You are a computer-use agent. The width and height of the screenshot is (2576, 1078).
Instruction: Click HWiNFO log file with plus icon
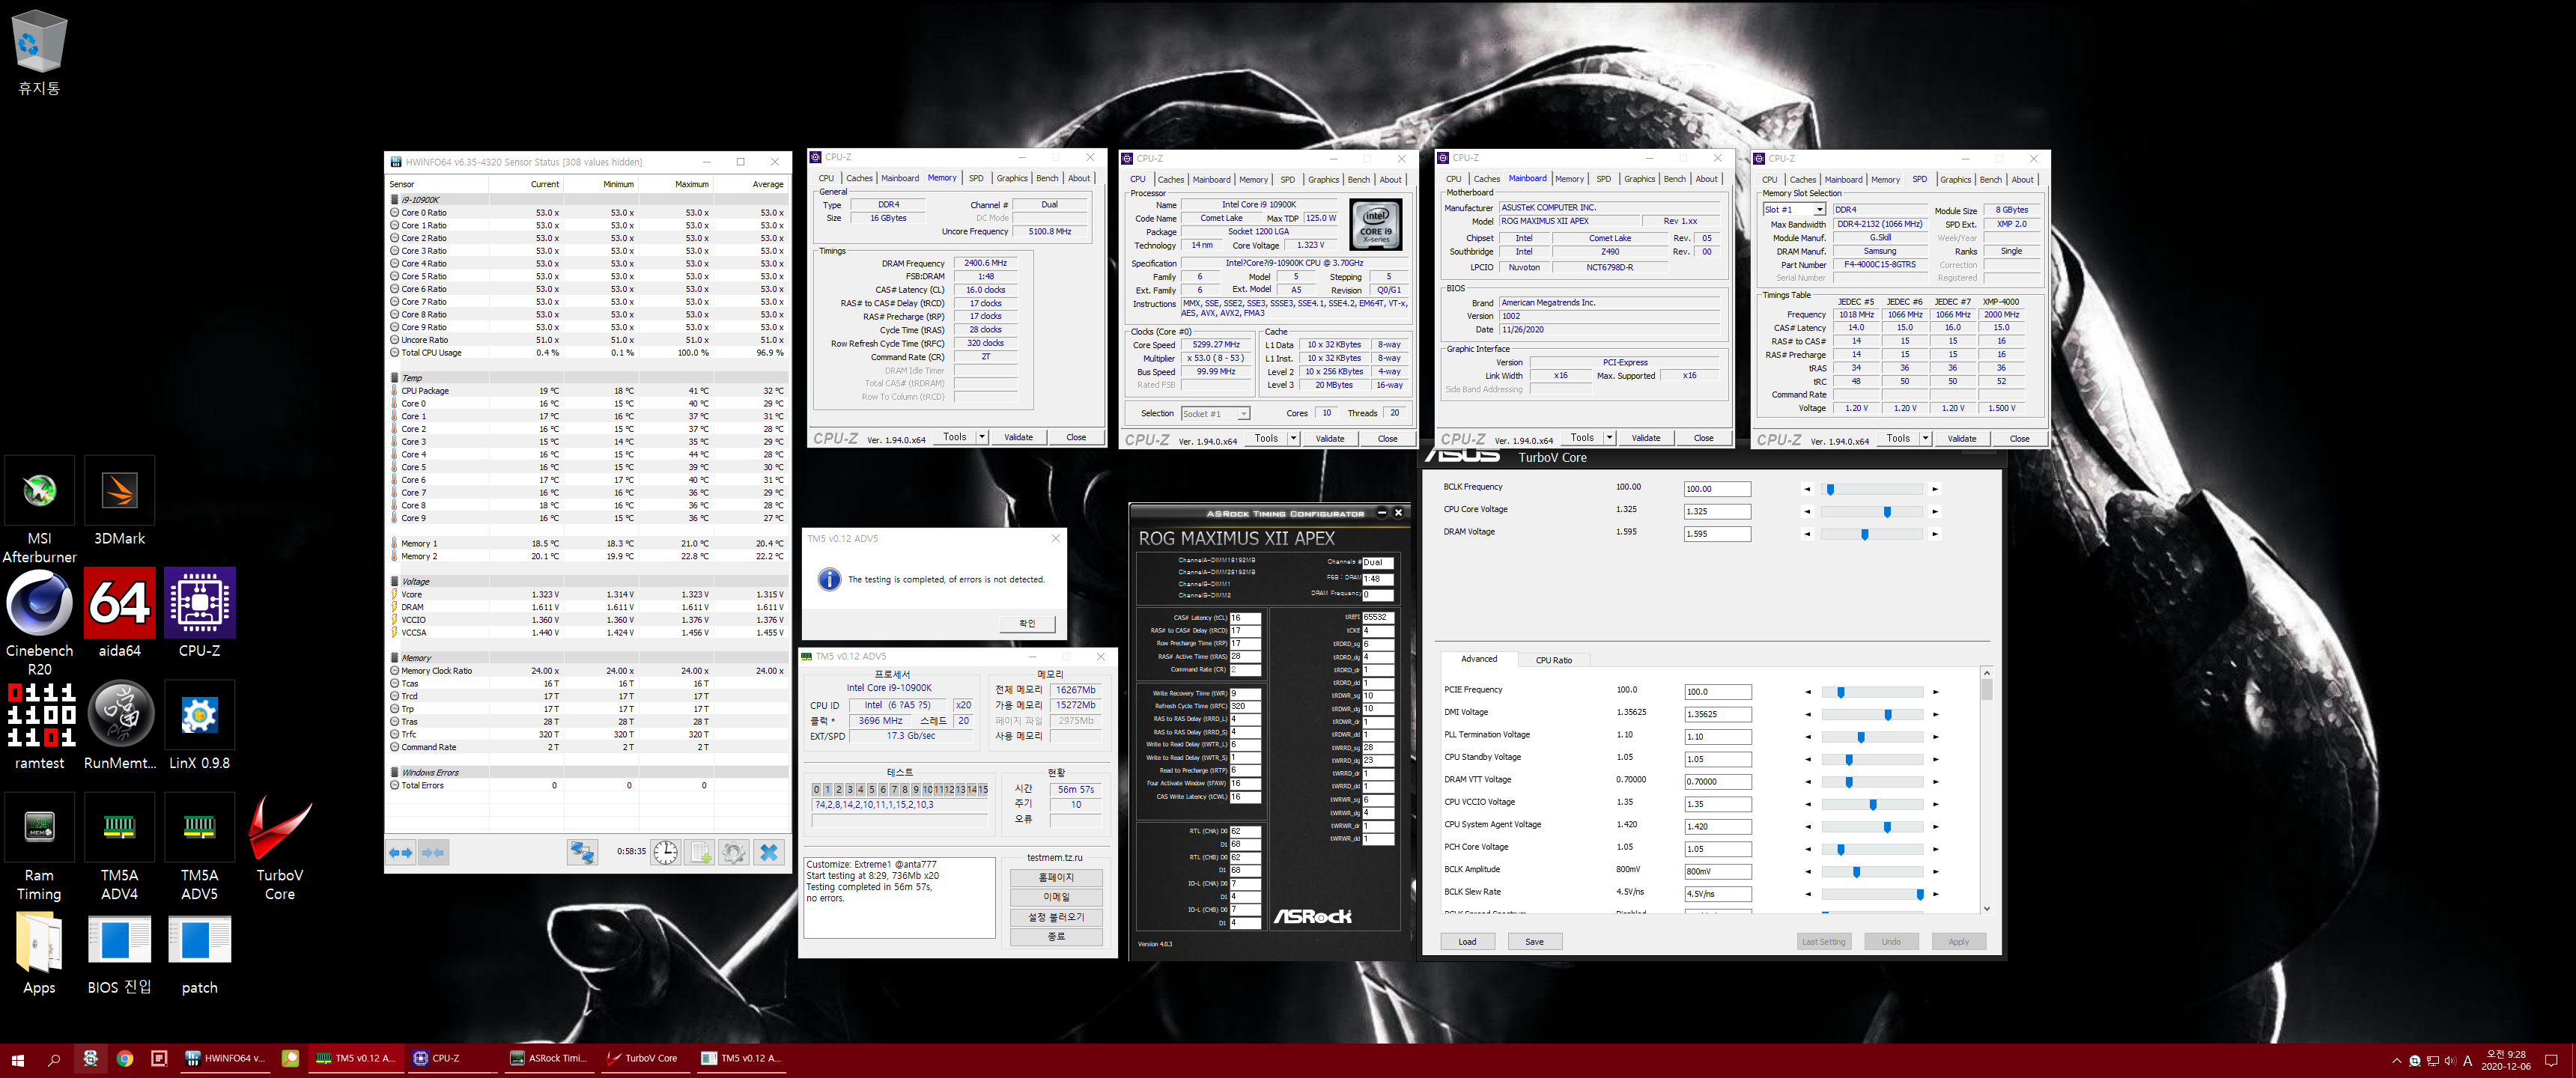tap(700, 853)
